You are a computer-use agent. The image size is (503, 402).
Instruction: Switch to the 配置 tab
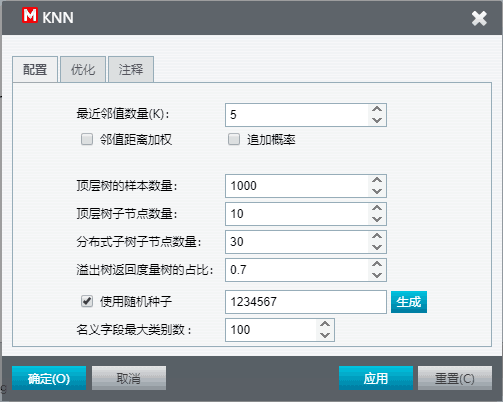coord(35,69)
